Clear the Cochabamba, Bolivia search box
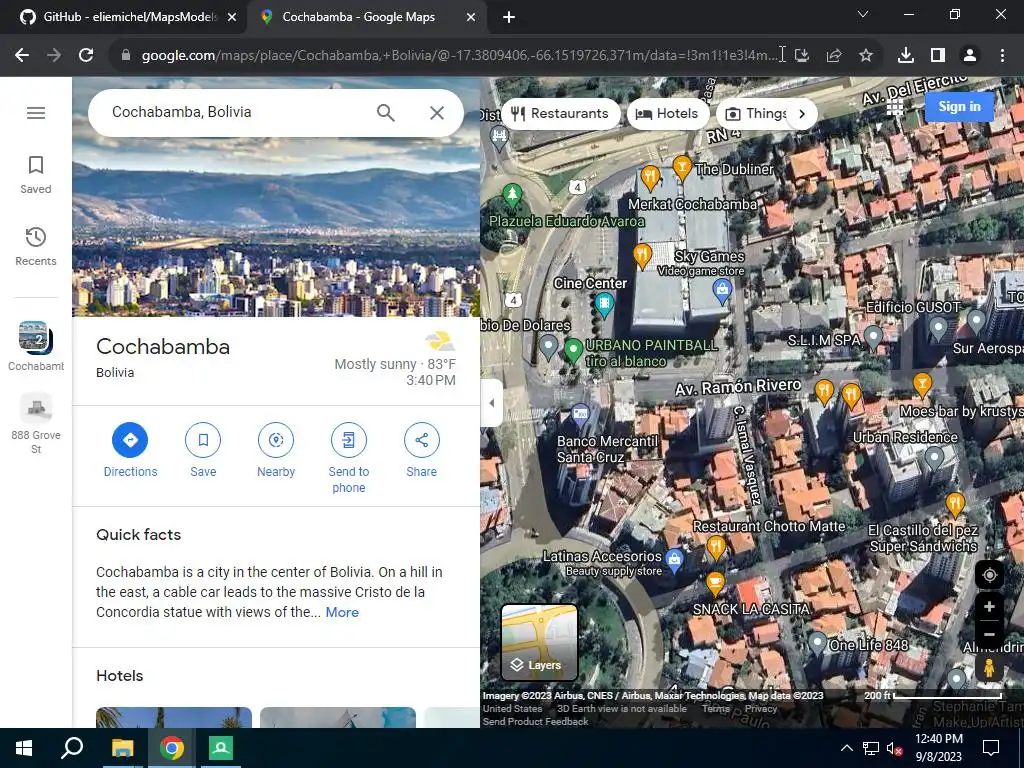The width and height of the screenshot is (1024, 768). (437, 113)
